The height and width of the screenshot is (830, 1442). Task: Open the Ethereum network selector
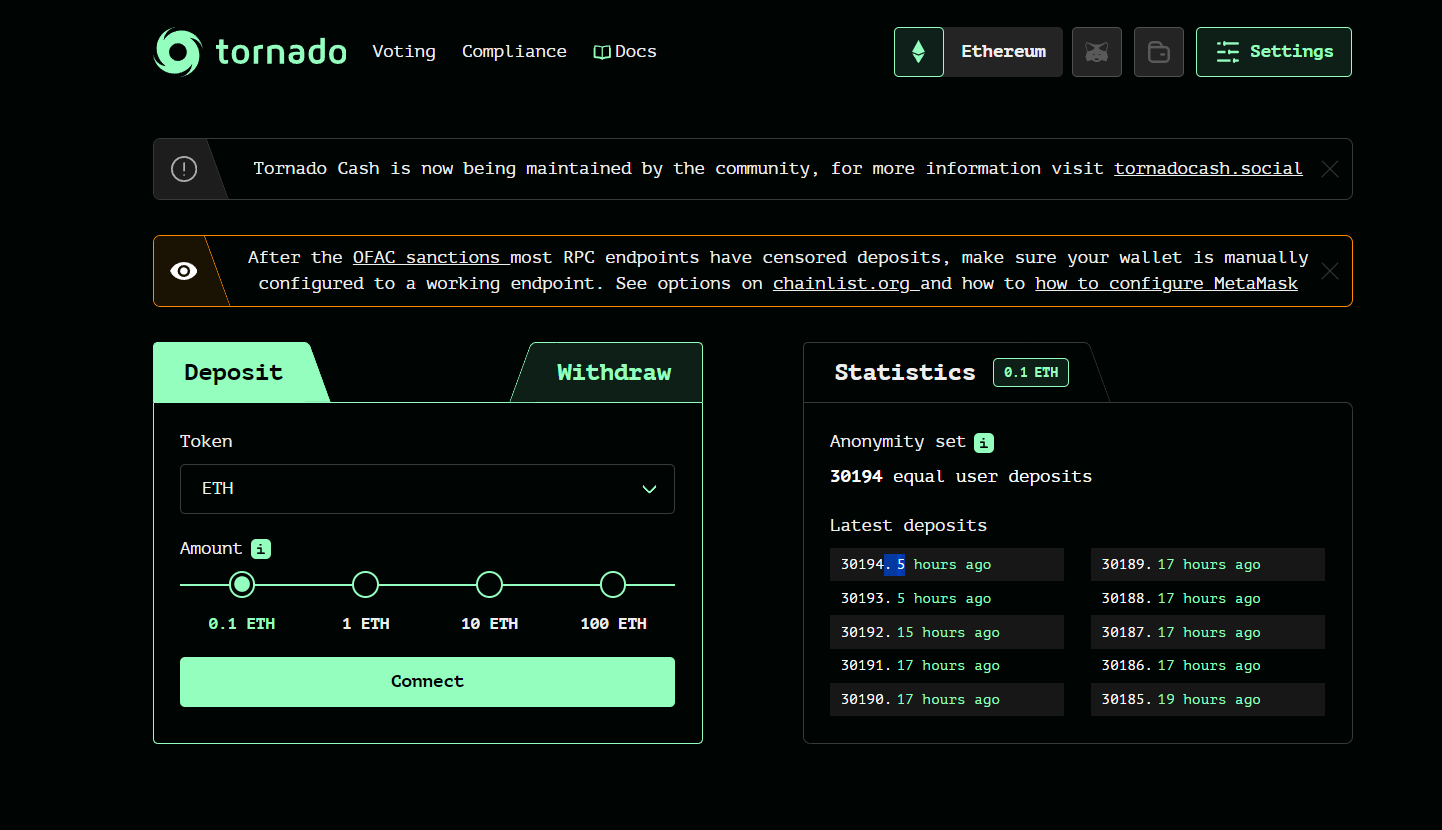(x=1003, y=51)
